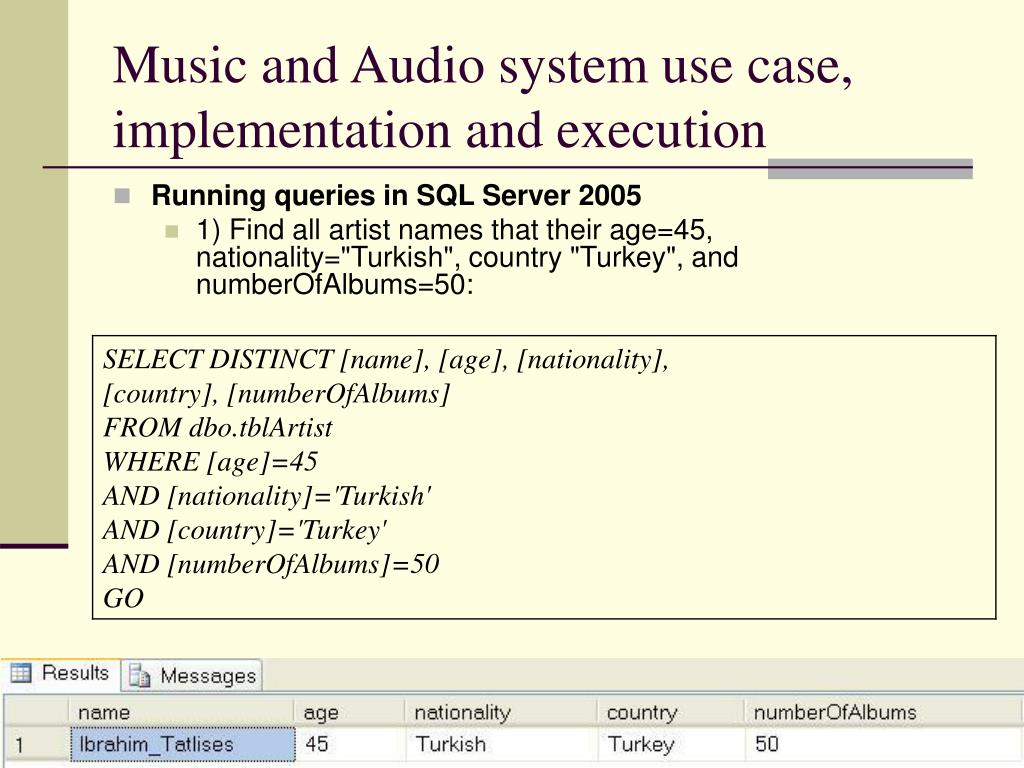Viewport: 1024px width, 768px height.
Task: Click the 'WHERE [age]=45' query line
Action: 210,462
